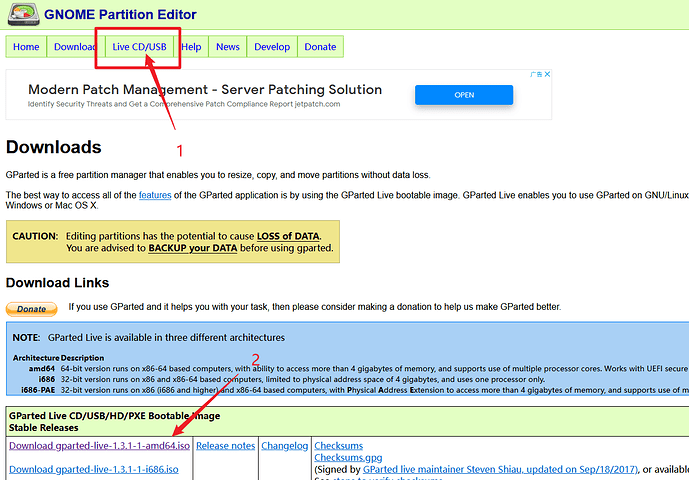Open the Live CD/USB tab
Viewport: 689px width, 480px height.
click(x=139, y=47)
